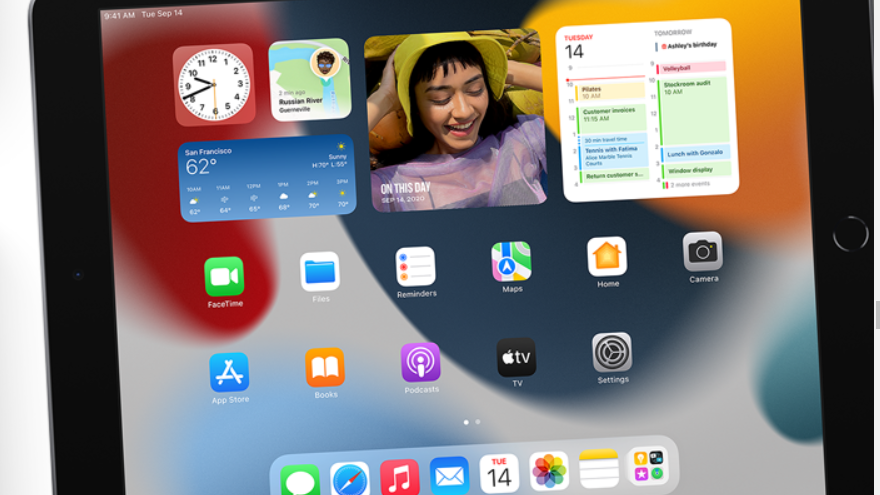880x495 pixels.
Task: Open the Camera app
Action: click(x=703, y=251)
